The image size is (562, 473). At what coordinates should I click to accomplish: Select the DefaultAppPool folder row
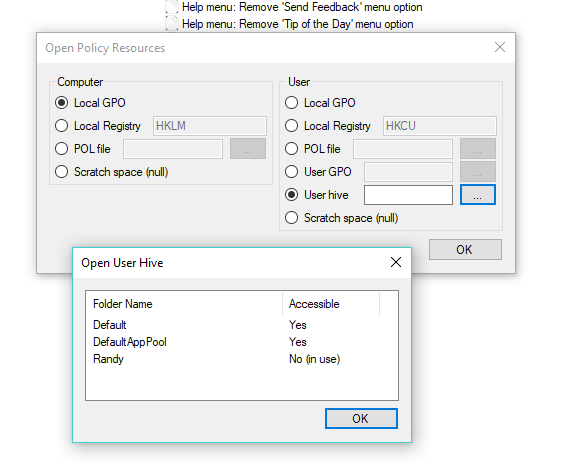point(242,342)
